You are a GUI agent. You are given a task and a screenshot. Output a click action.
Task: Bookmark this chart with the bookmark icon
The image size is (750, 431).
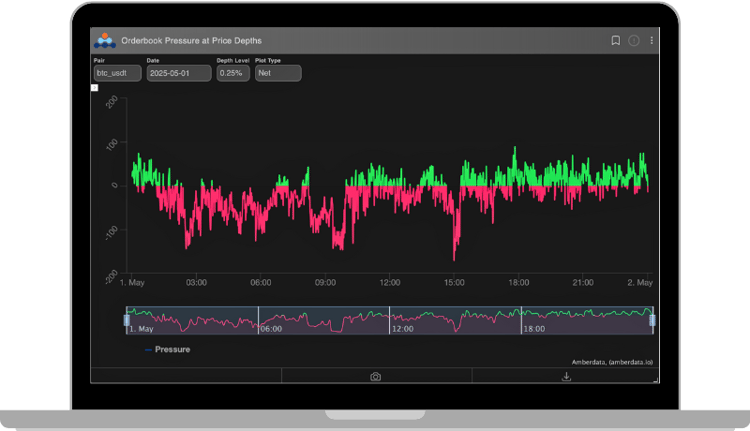pyautogui.click(x=616, y=41)
